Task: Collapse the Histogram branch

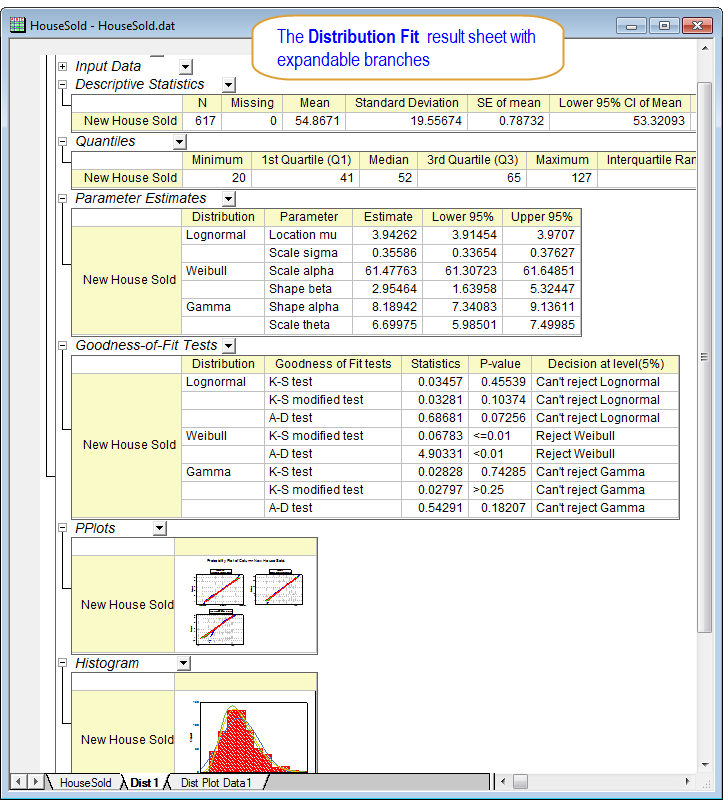Action: pyautogui.click(x=62, y=663)
